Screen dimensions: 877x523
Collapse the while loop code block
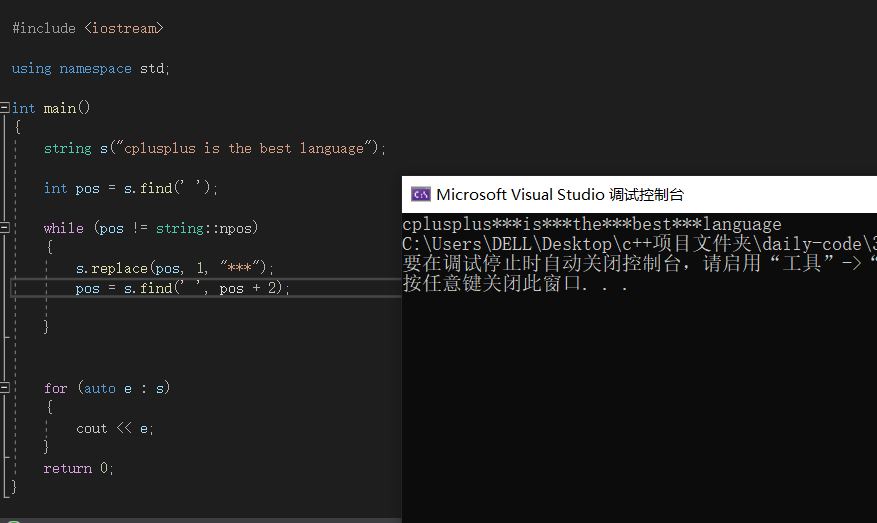coord(5,228)
